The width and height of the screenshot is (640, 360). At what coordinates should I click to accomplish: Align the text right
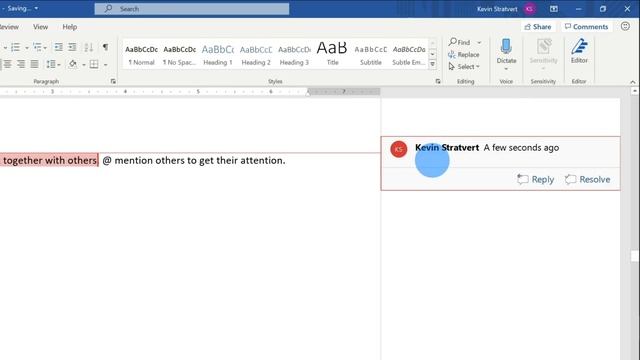point(21,64)
